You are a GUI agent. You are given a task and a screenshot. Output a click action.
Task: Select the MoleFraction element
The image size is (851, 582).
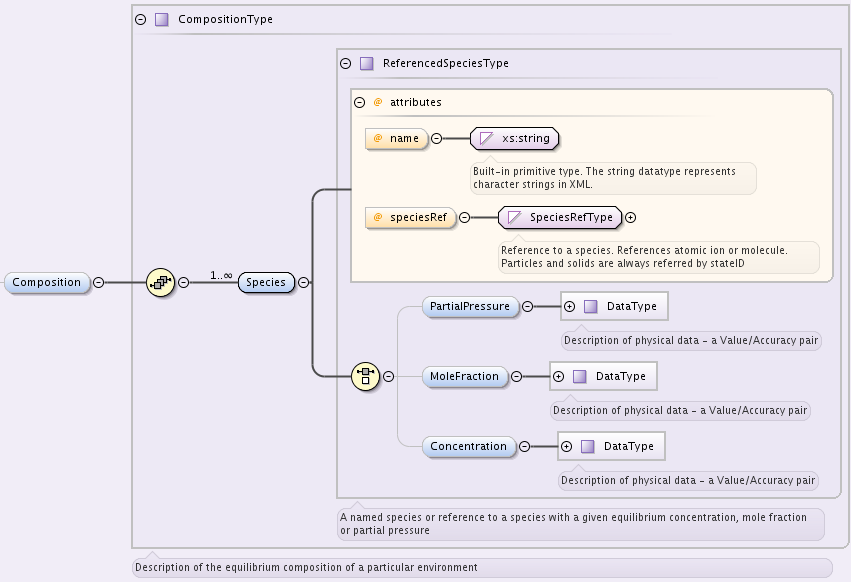click(465, 377)
